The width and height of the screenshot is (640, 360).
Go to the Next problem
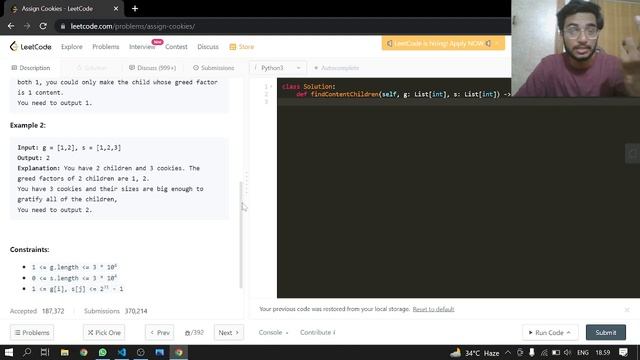(x=229, y=333)
